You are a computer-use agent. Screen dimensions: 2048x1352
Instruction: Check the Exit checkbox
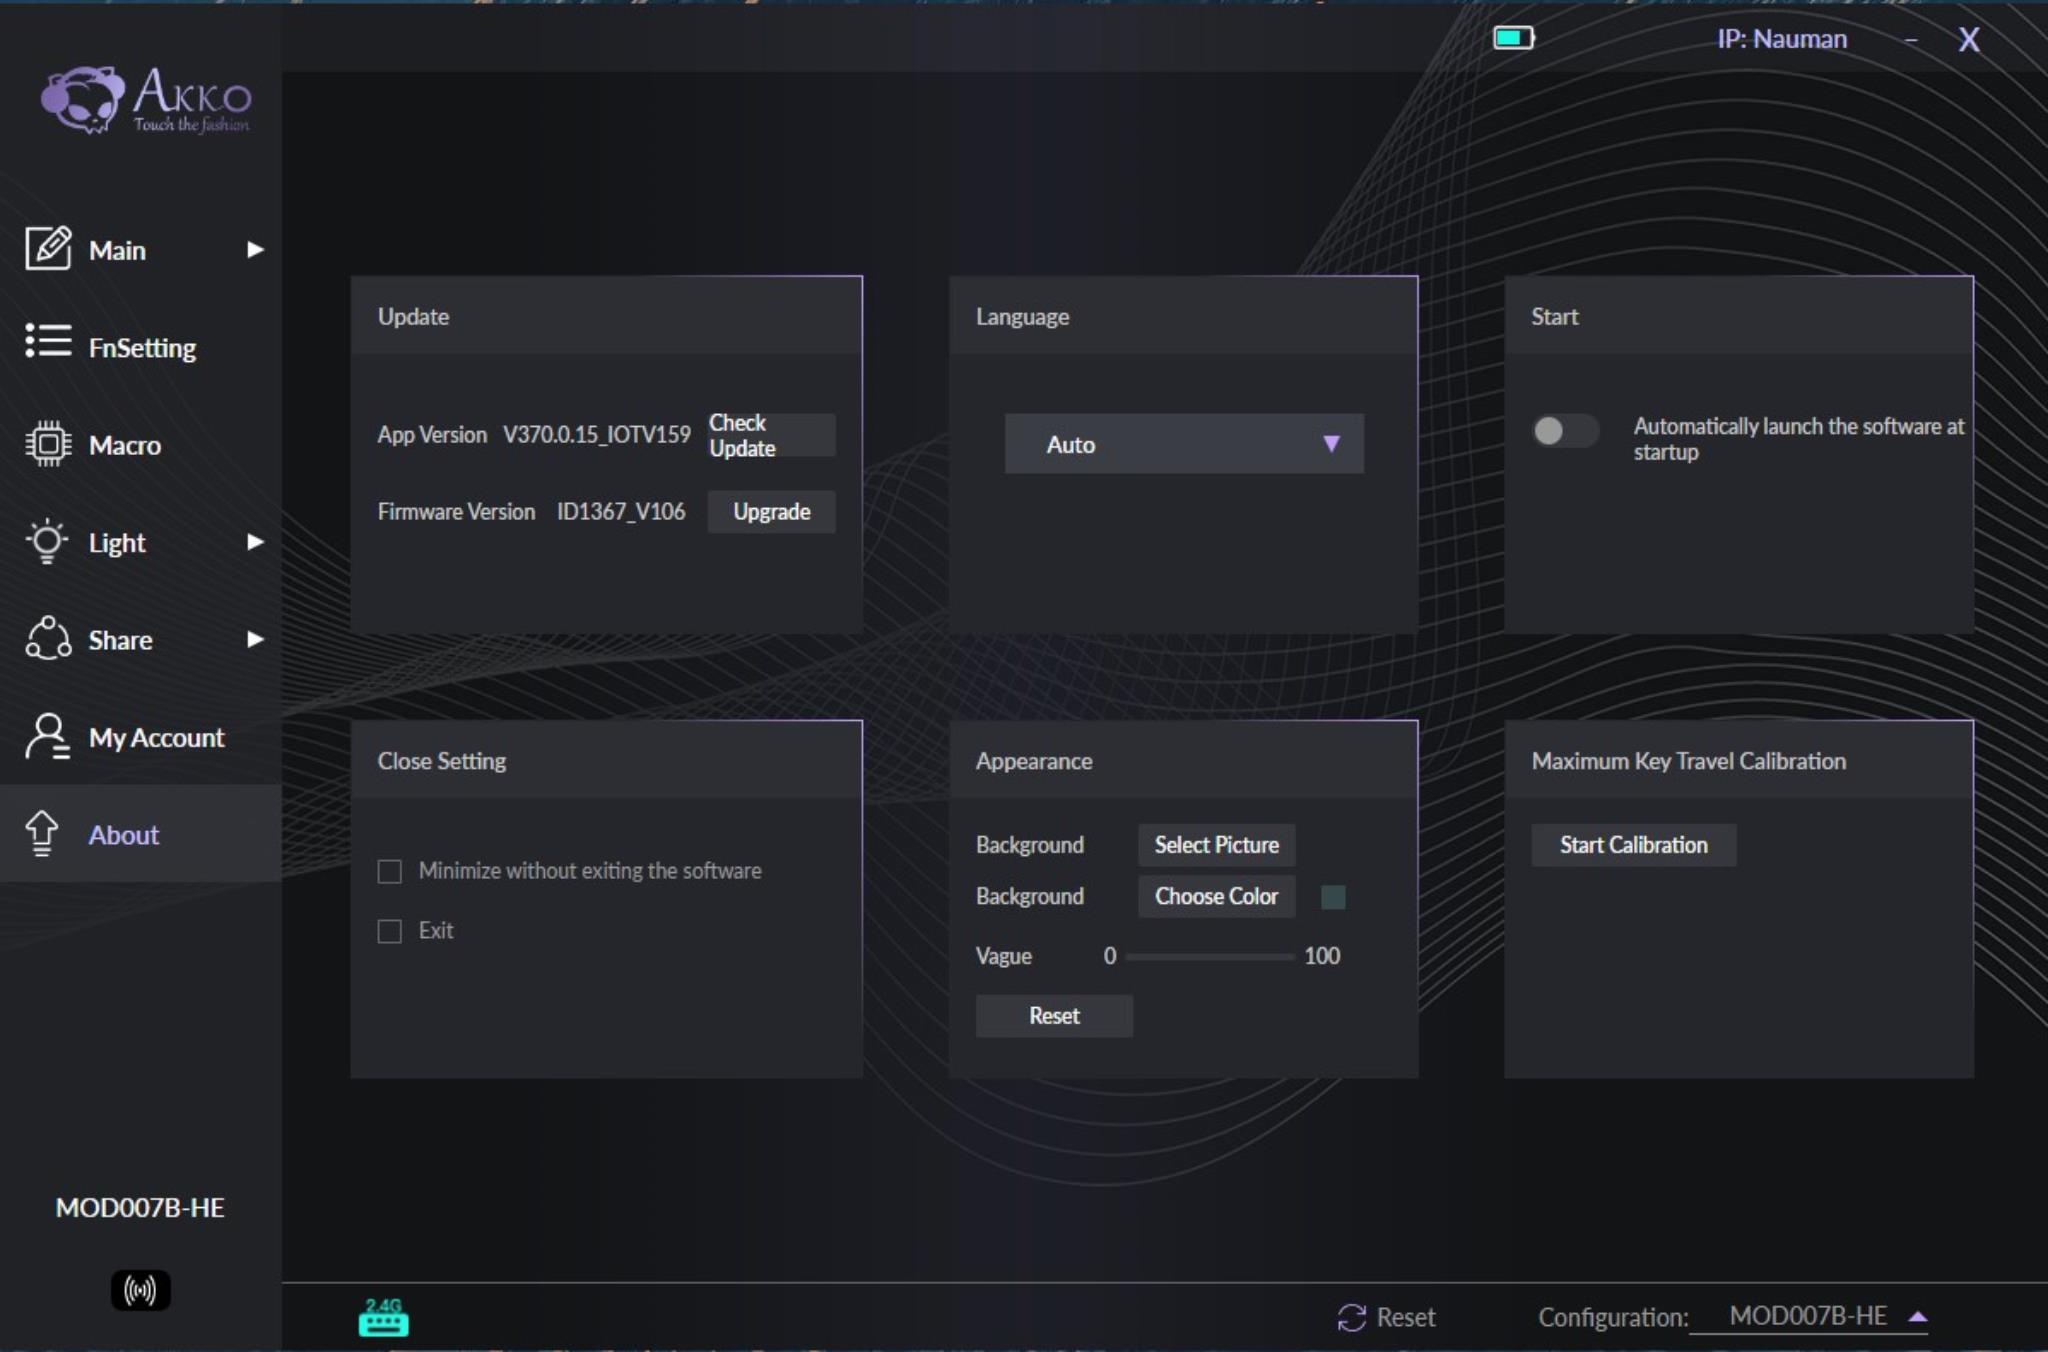(390, 931)
